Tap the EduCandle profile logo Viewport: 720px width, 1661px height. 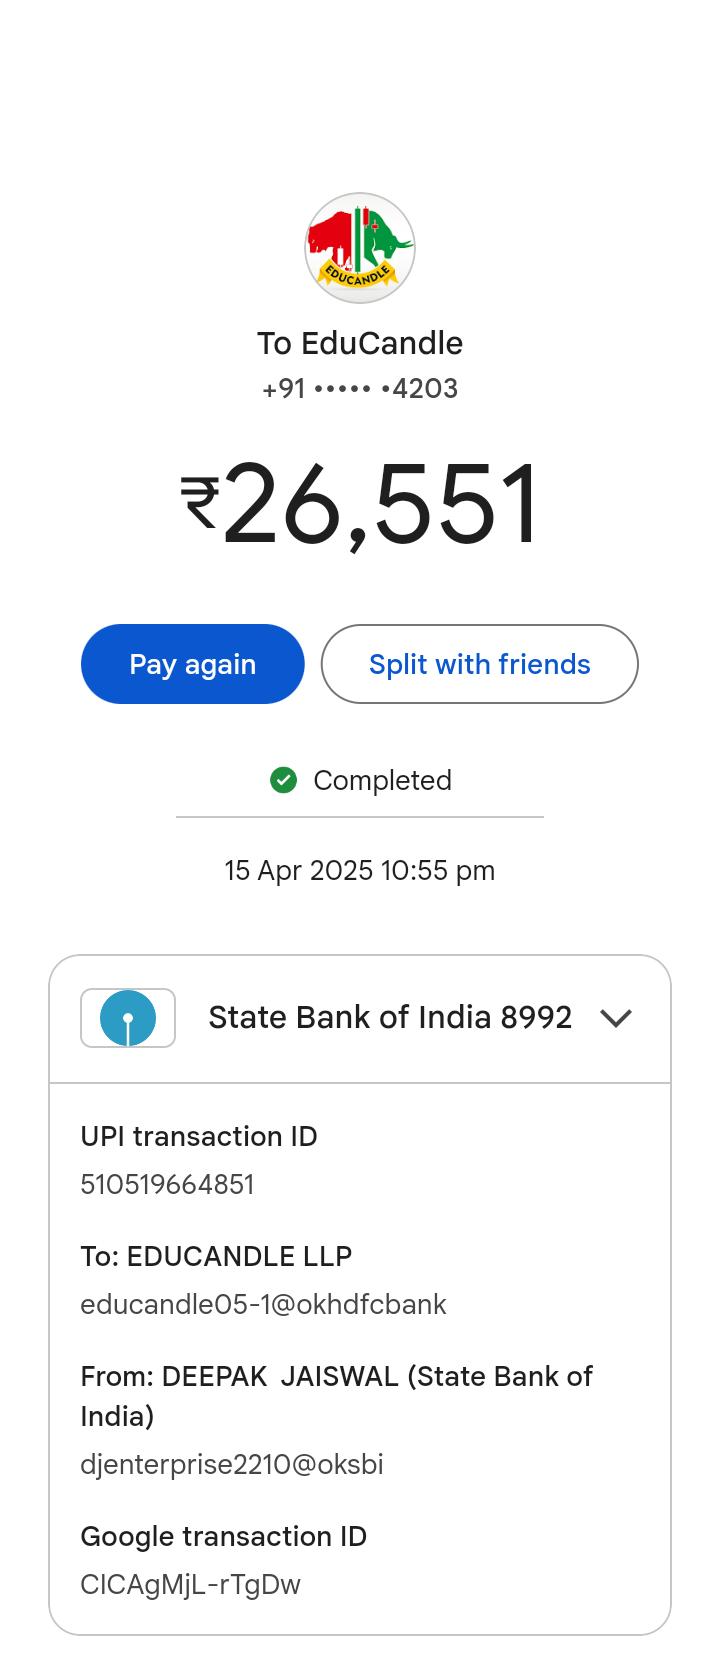[x=360, y=248]
